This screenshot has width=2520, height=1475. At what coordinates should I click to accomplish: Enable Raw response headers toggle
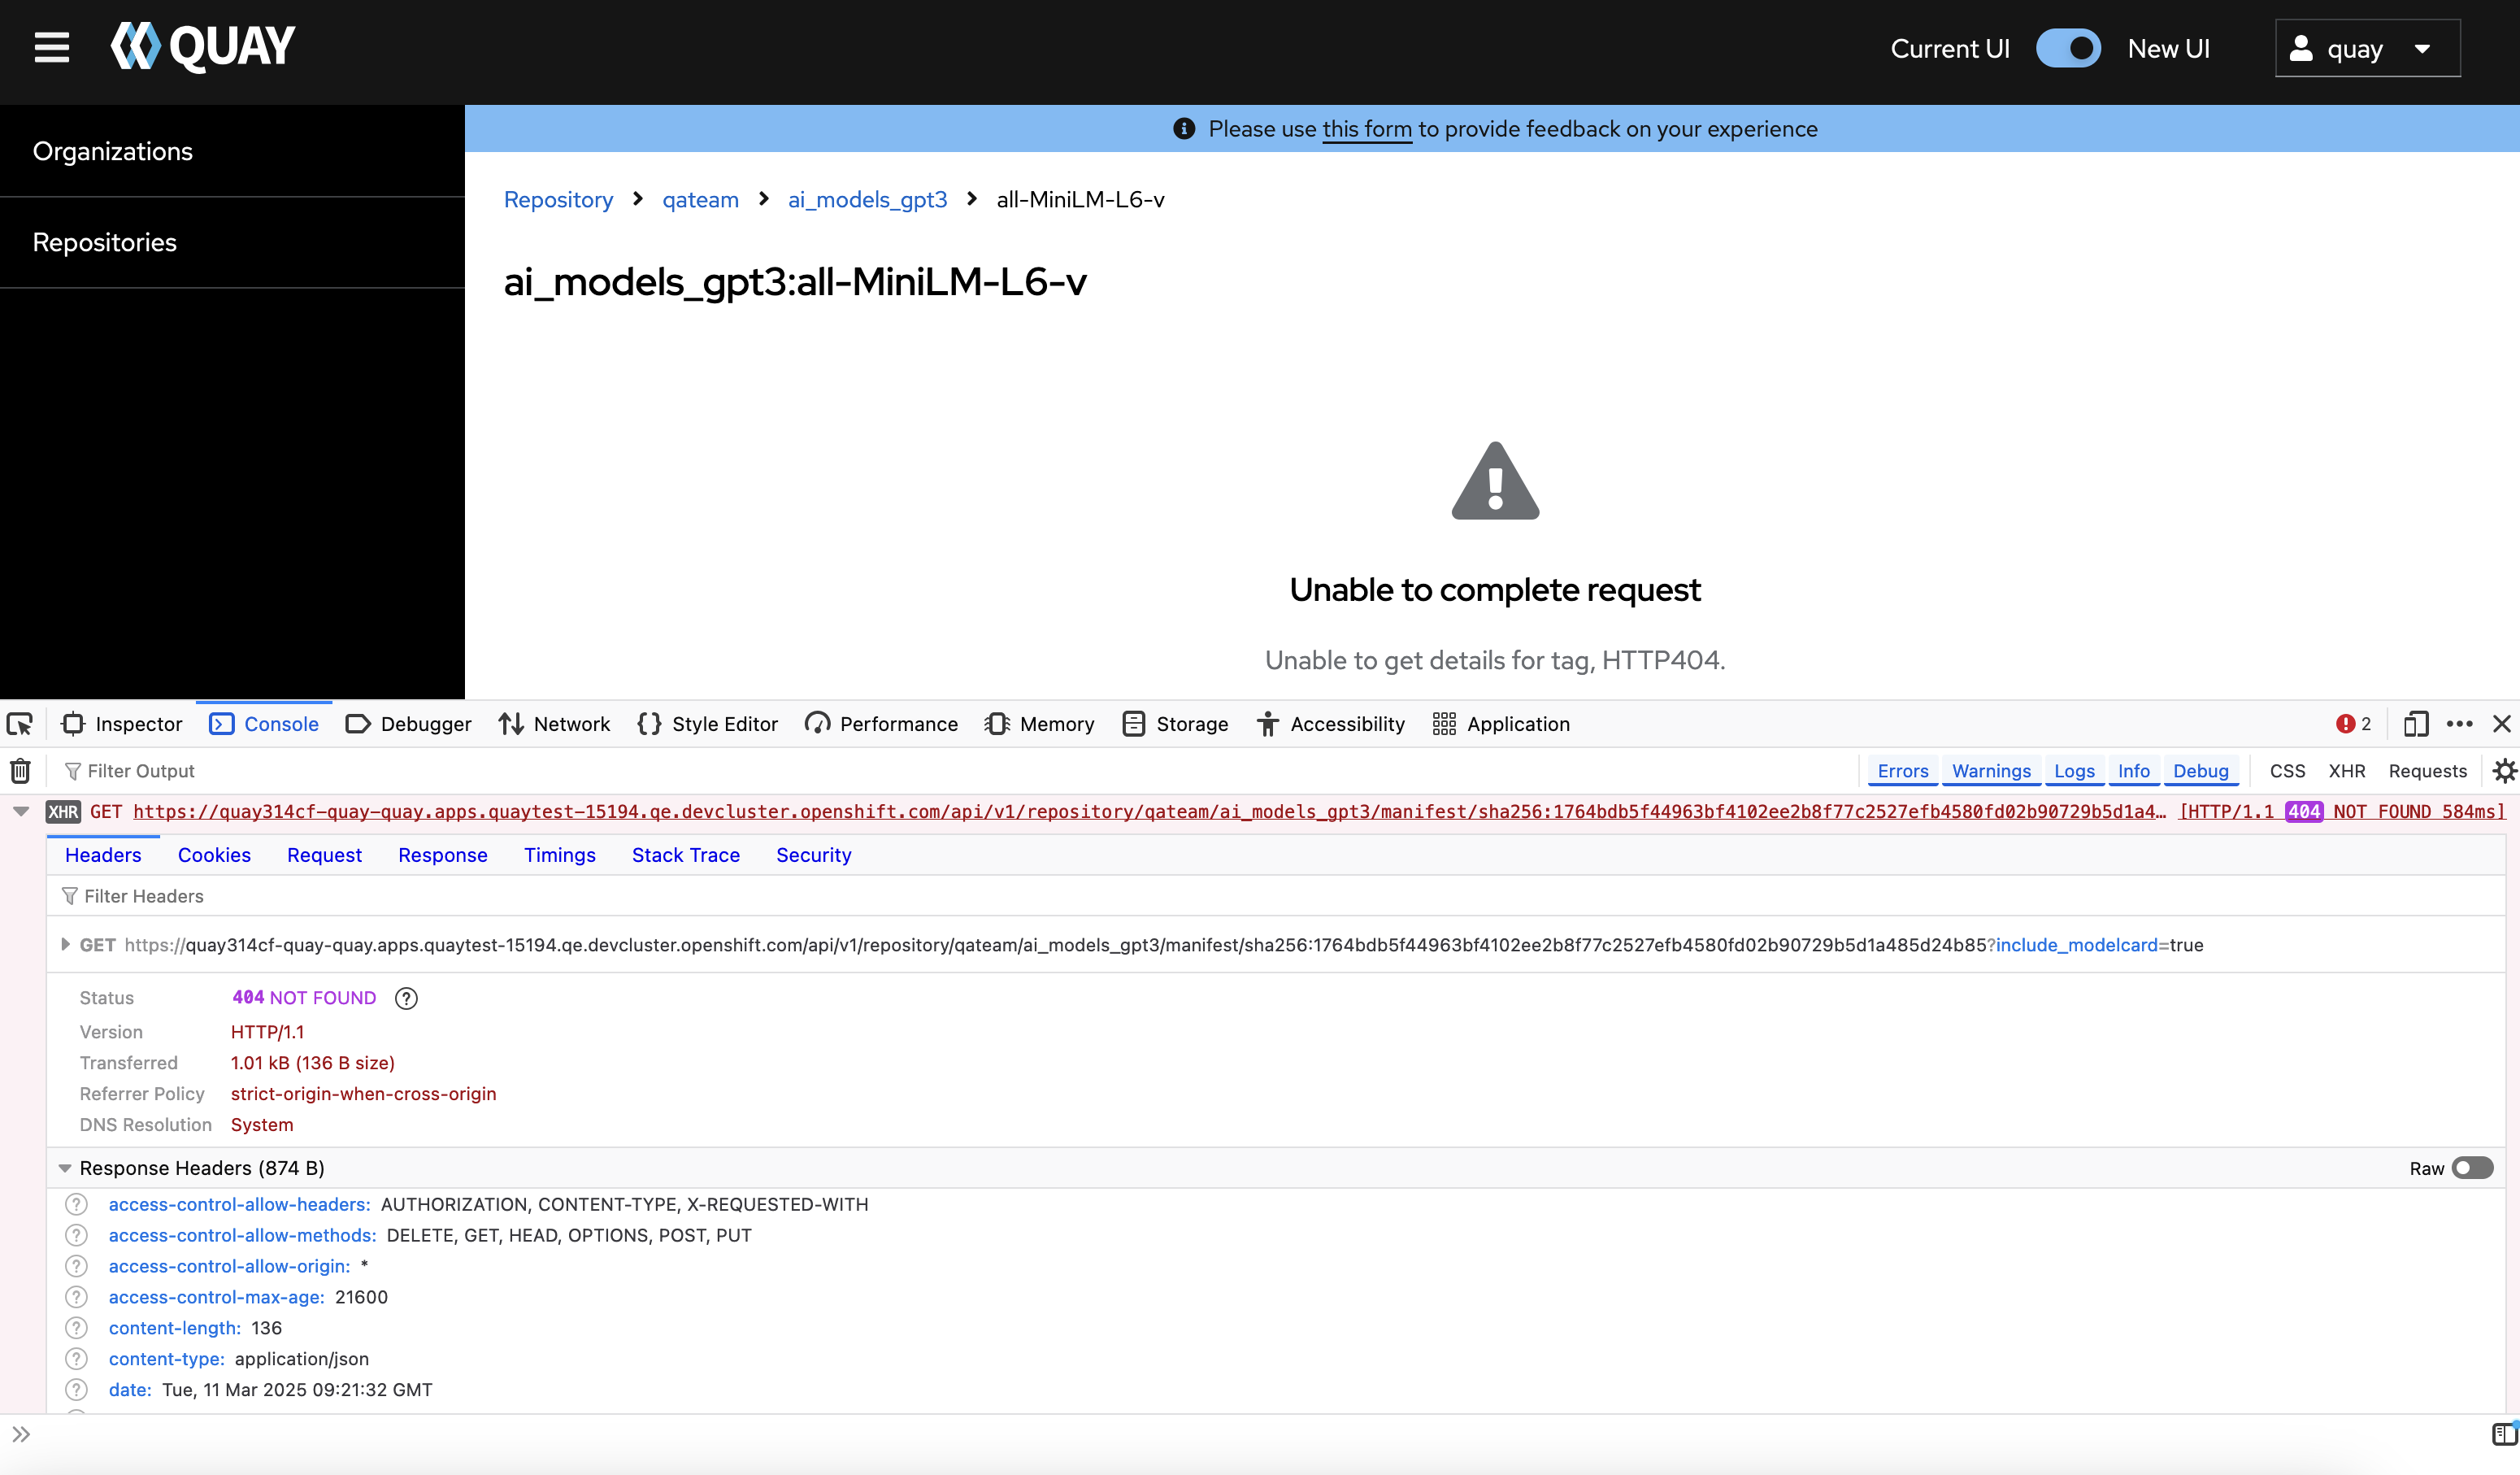[x=2472, y=1168]
